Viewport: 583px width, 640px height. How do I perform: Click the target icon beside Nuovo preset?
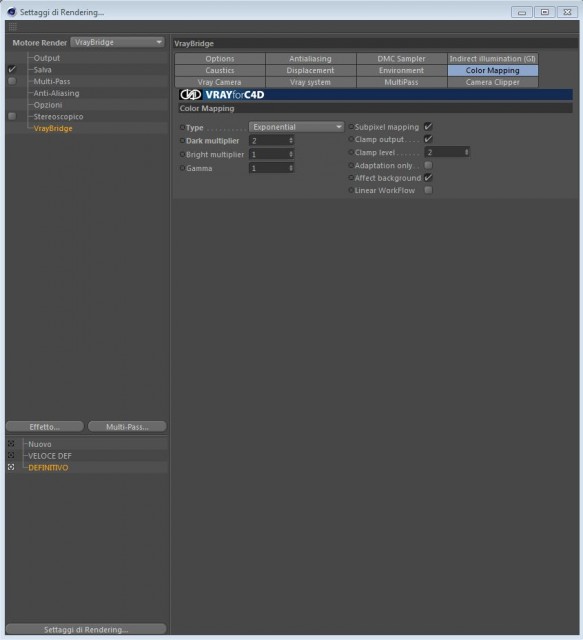click(x=11, y=443)
